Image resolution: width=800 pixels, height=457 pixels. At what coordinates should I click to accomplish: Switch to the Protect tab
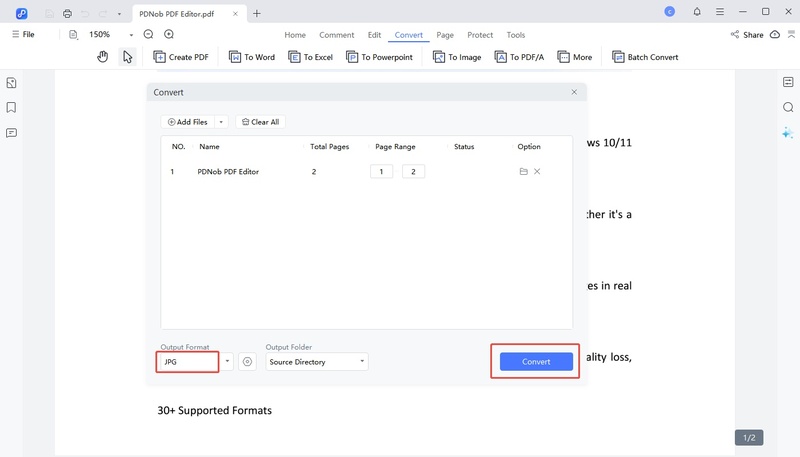(480, 35)
